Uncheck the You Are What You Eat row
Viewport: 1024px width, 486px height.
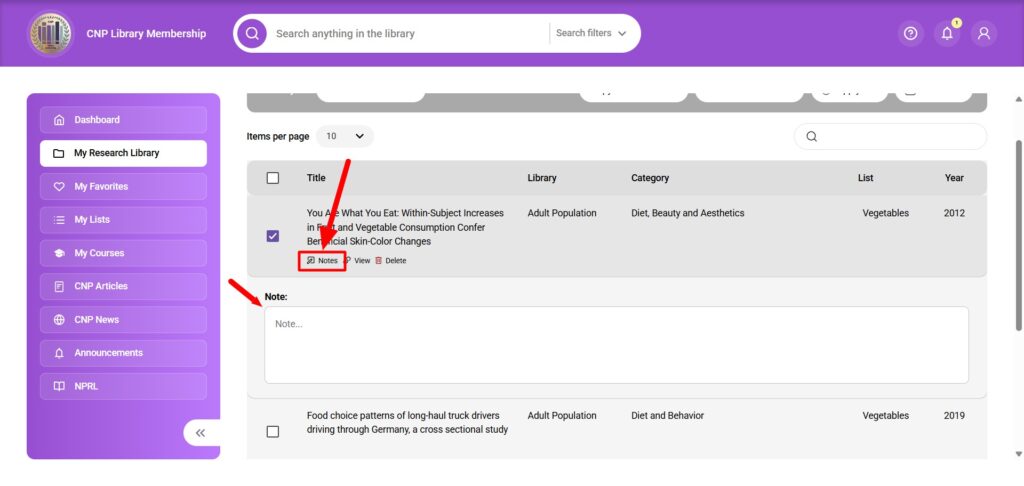[273, 236]
